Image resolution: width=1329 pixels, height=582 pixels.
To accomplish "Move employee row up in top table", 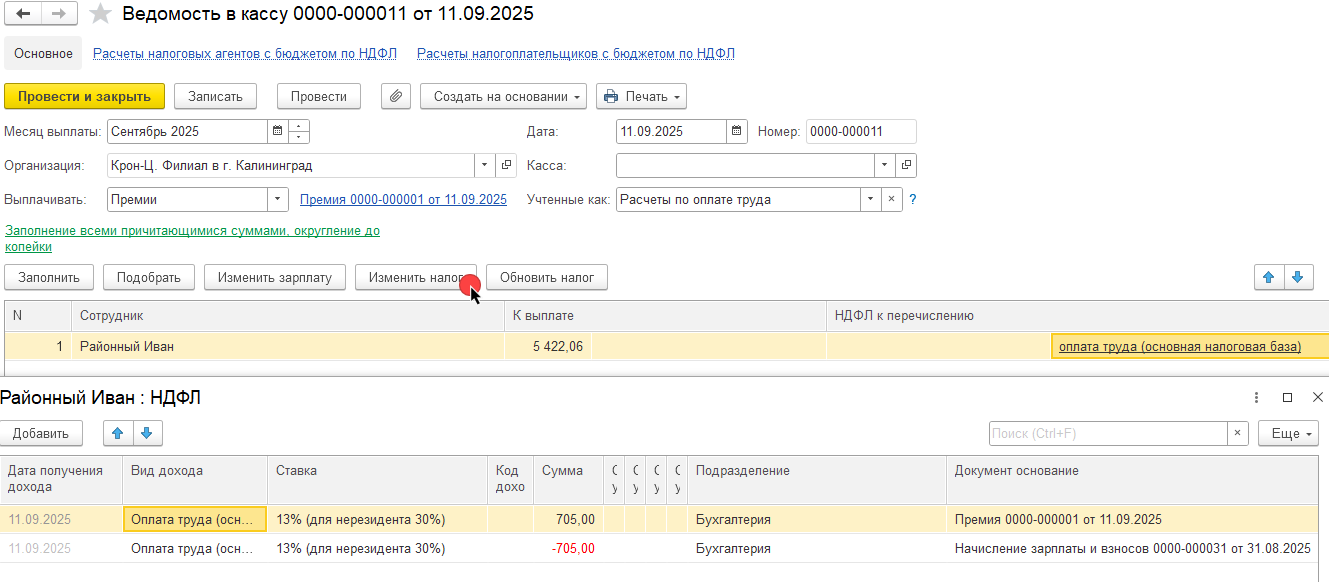I will click(1269, 277).
